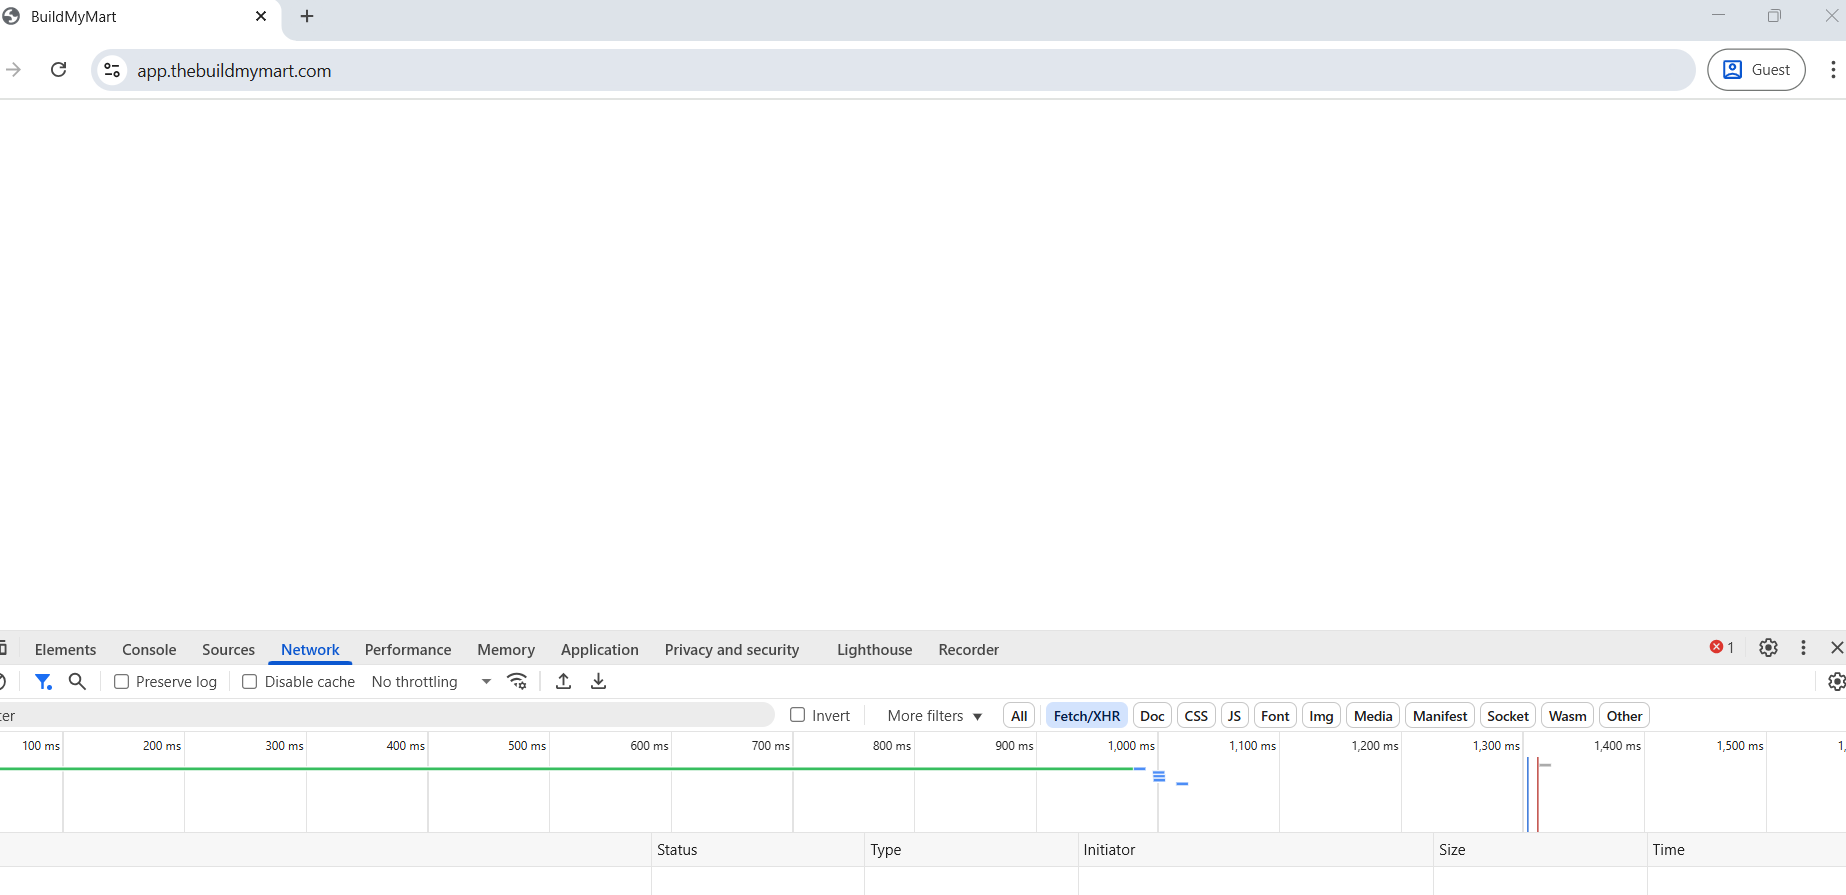This screenshot has width=1846, height=895.
Task: Toggle the Manifest filter
Action: [1440, 716]
